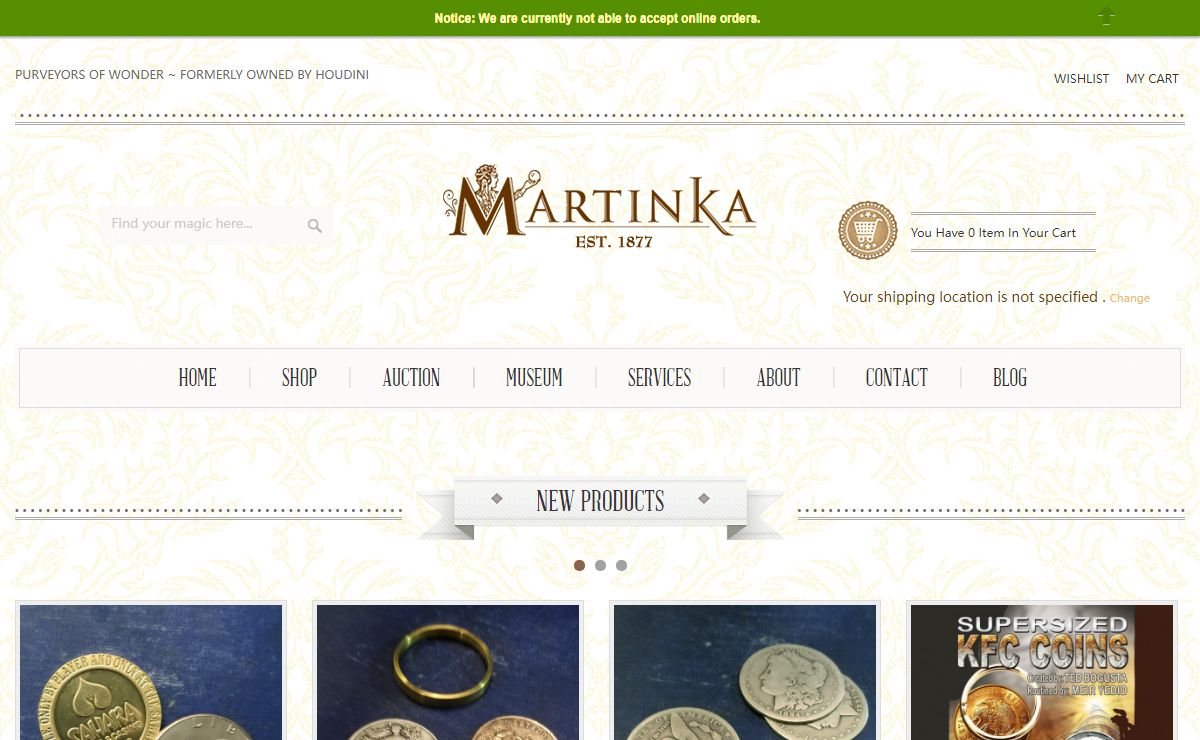The width and height of the screenshot is (1200, 740).
Task: Open the Contact page
Action: coord(896,377)
